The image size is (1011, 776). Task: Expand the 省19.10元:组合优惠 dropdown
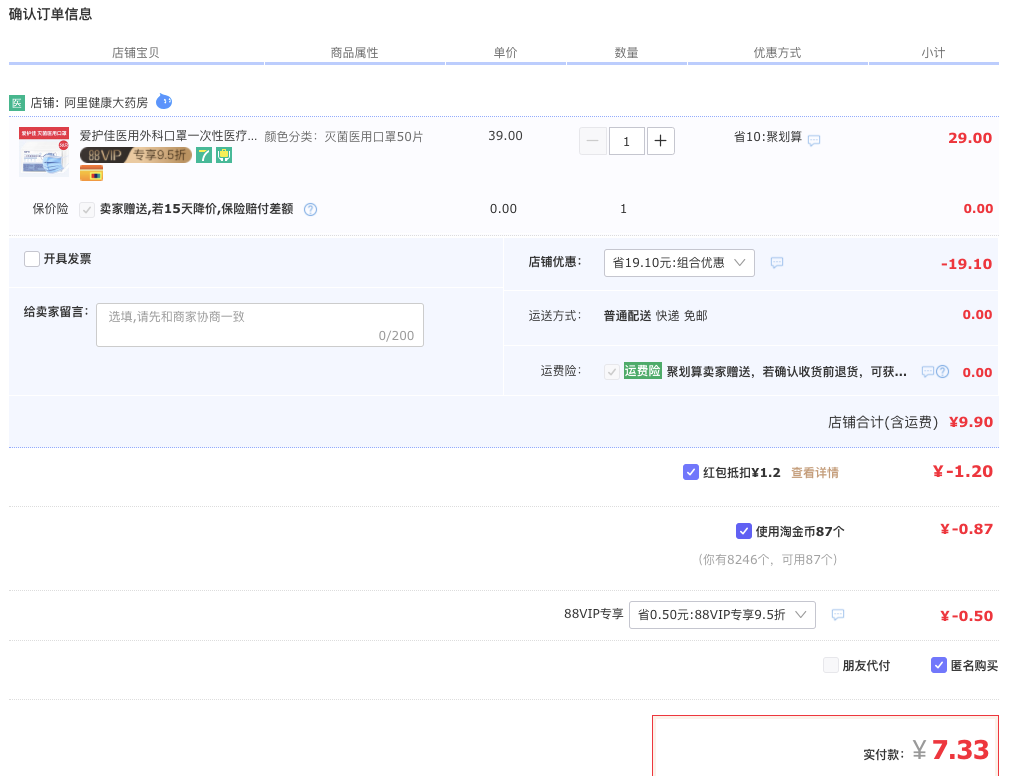tap(679, 263)
